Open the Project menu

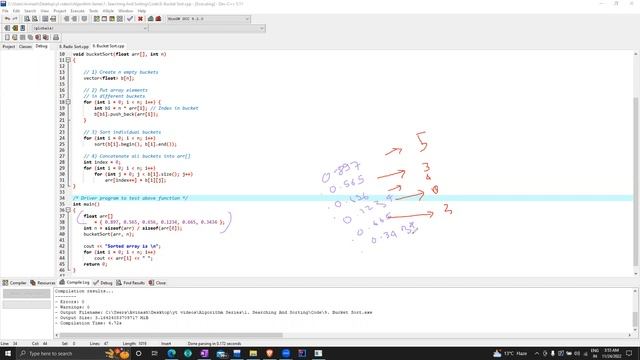pyautogui.click(x=60, y=11)
